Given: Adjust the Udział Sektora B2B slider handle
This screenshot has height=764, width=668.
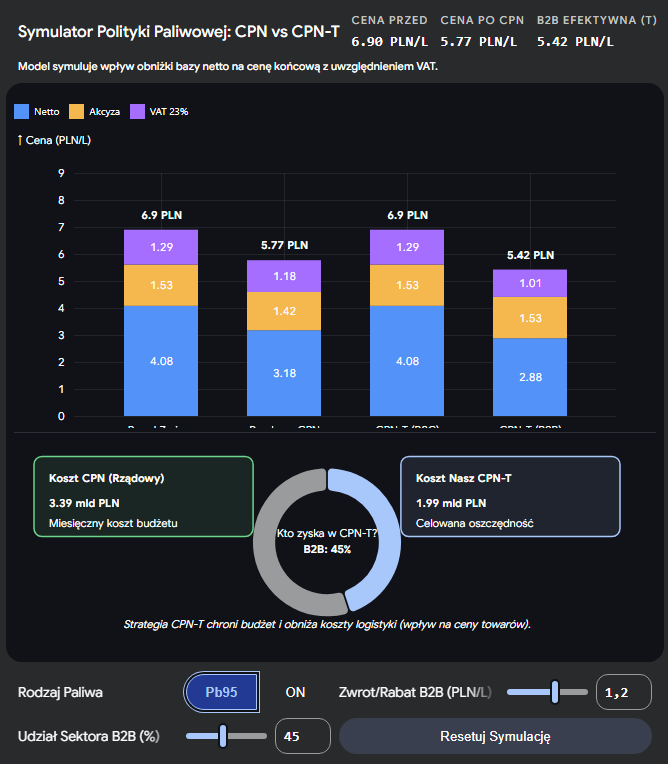Looking at the screenshot, I should (223, 736).
